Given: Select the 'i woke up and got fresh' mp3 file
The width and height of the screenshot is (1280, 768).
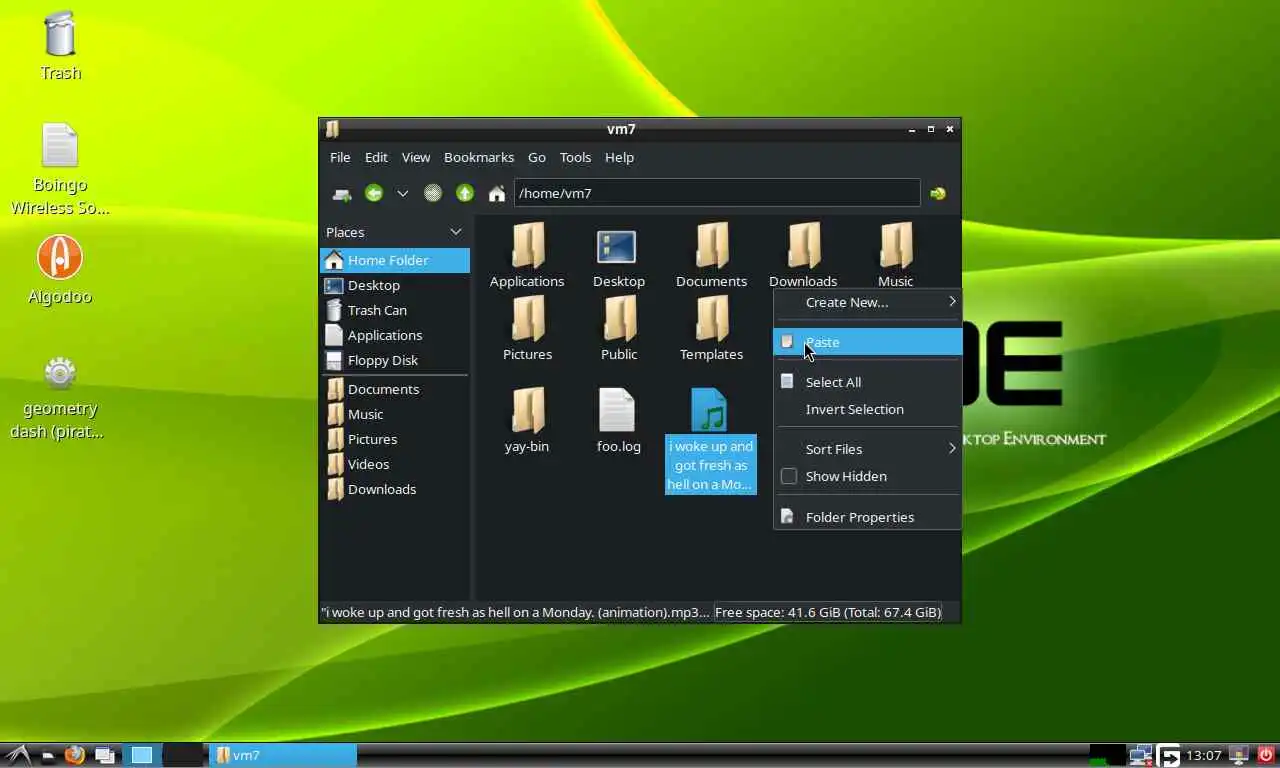Looking at the screenshot, I should (x=710, y=440).
